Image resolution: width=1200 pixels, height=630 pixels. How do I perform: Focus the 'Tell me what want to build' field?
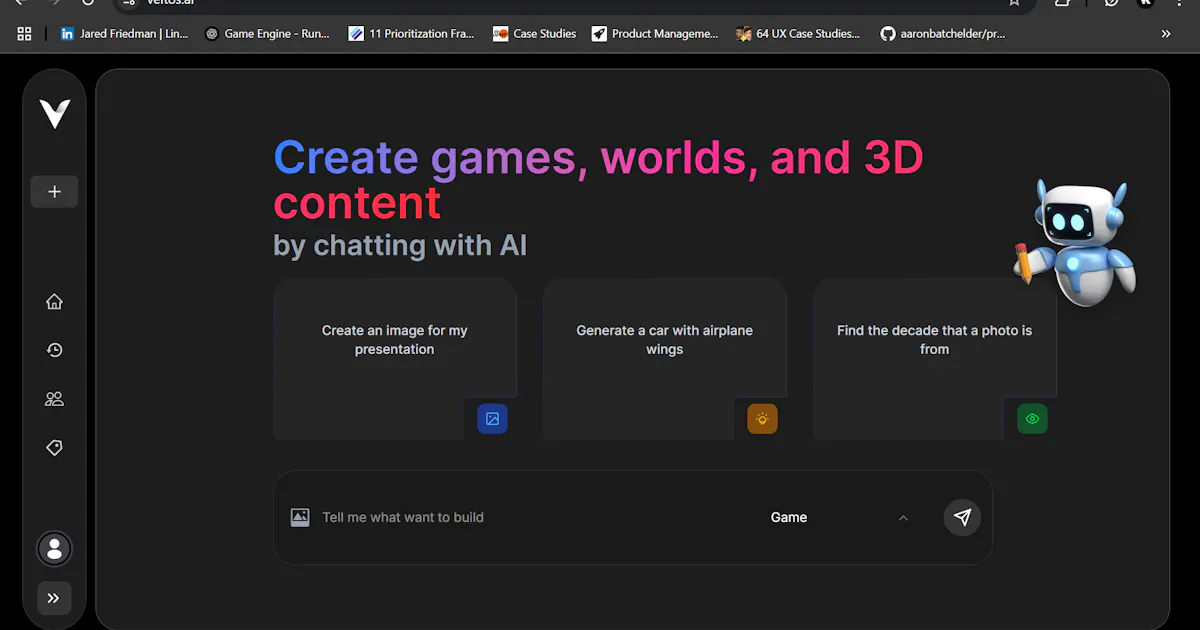[535, 517]
